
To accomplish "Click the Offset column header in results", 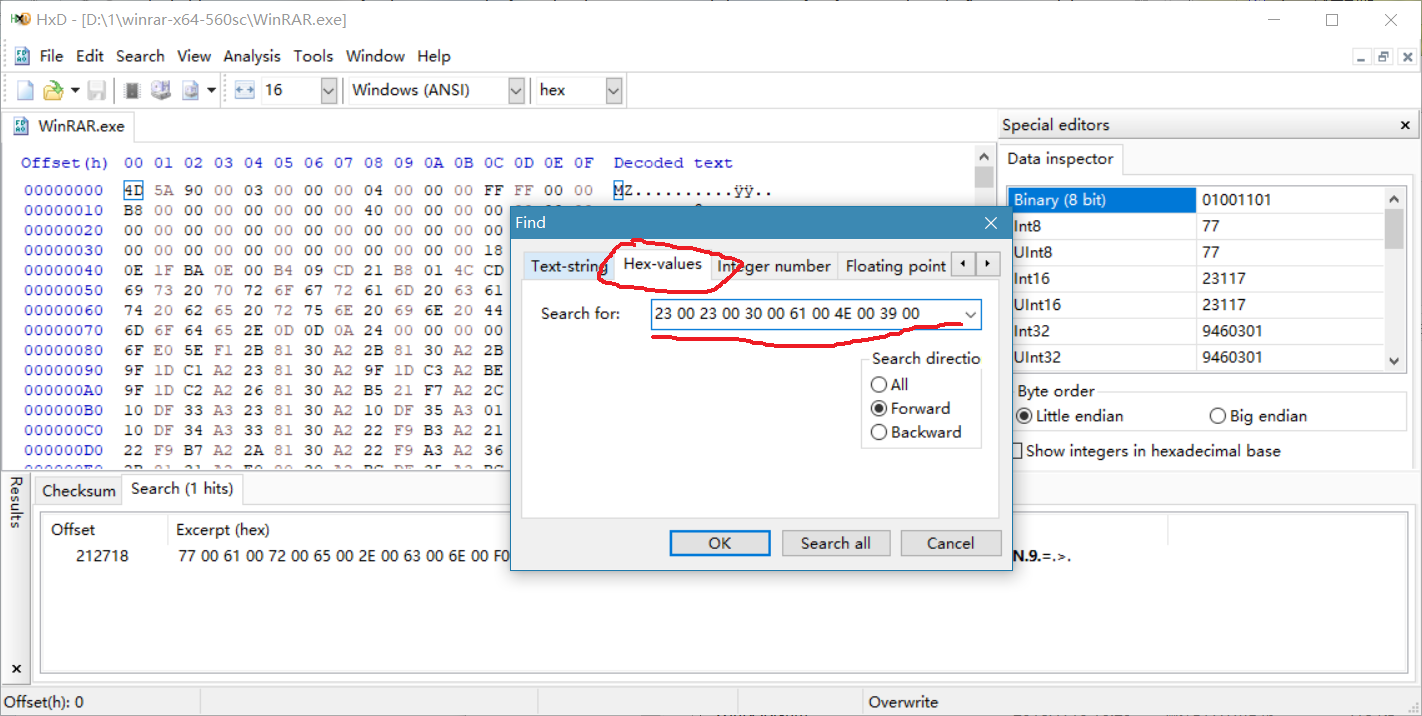I will (x=104, y=529).
